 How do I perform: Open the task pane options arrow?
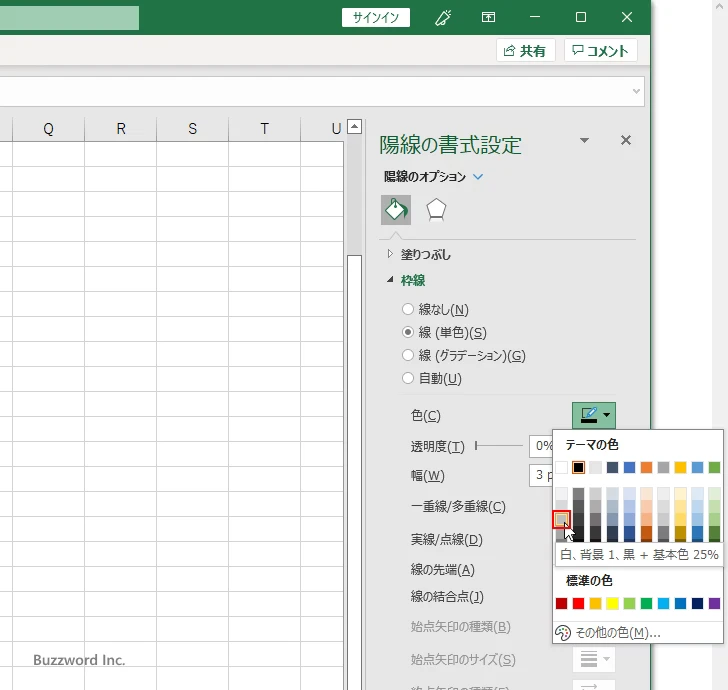pos(585,140)
